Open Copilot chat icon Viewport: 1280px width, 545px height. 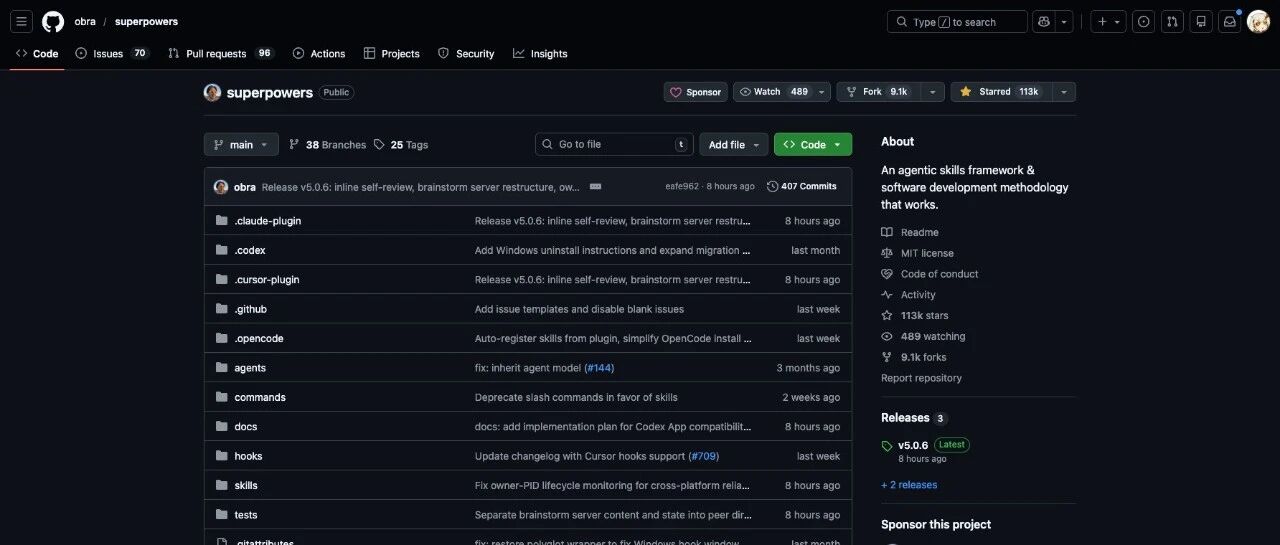pyautogui.click(x=1044, y=21)
